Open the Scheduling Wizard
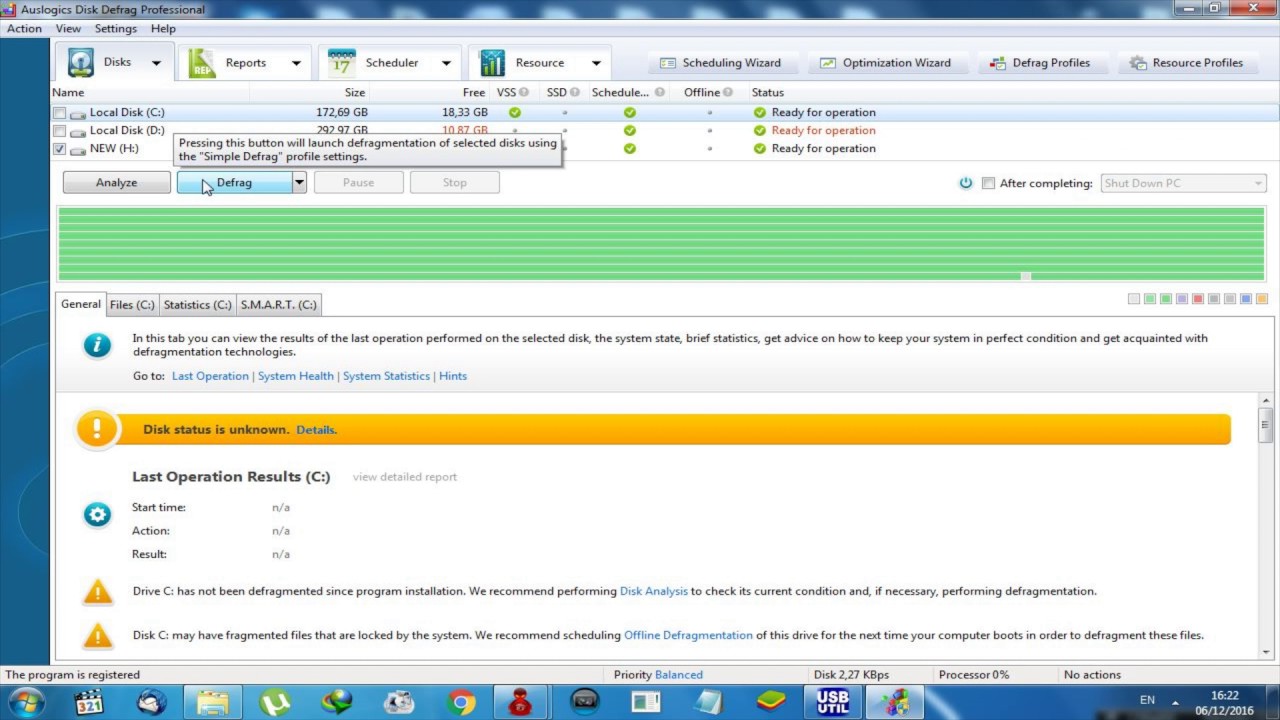 click(722, 62)
